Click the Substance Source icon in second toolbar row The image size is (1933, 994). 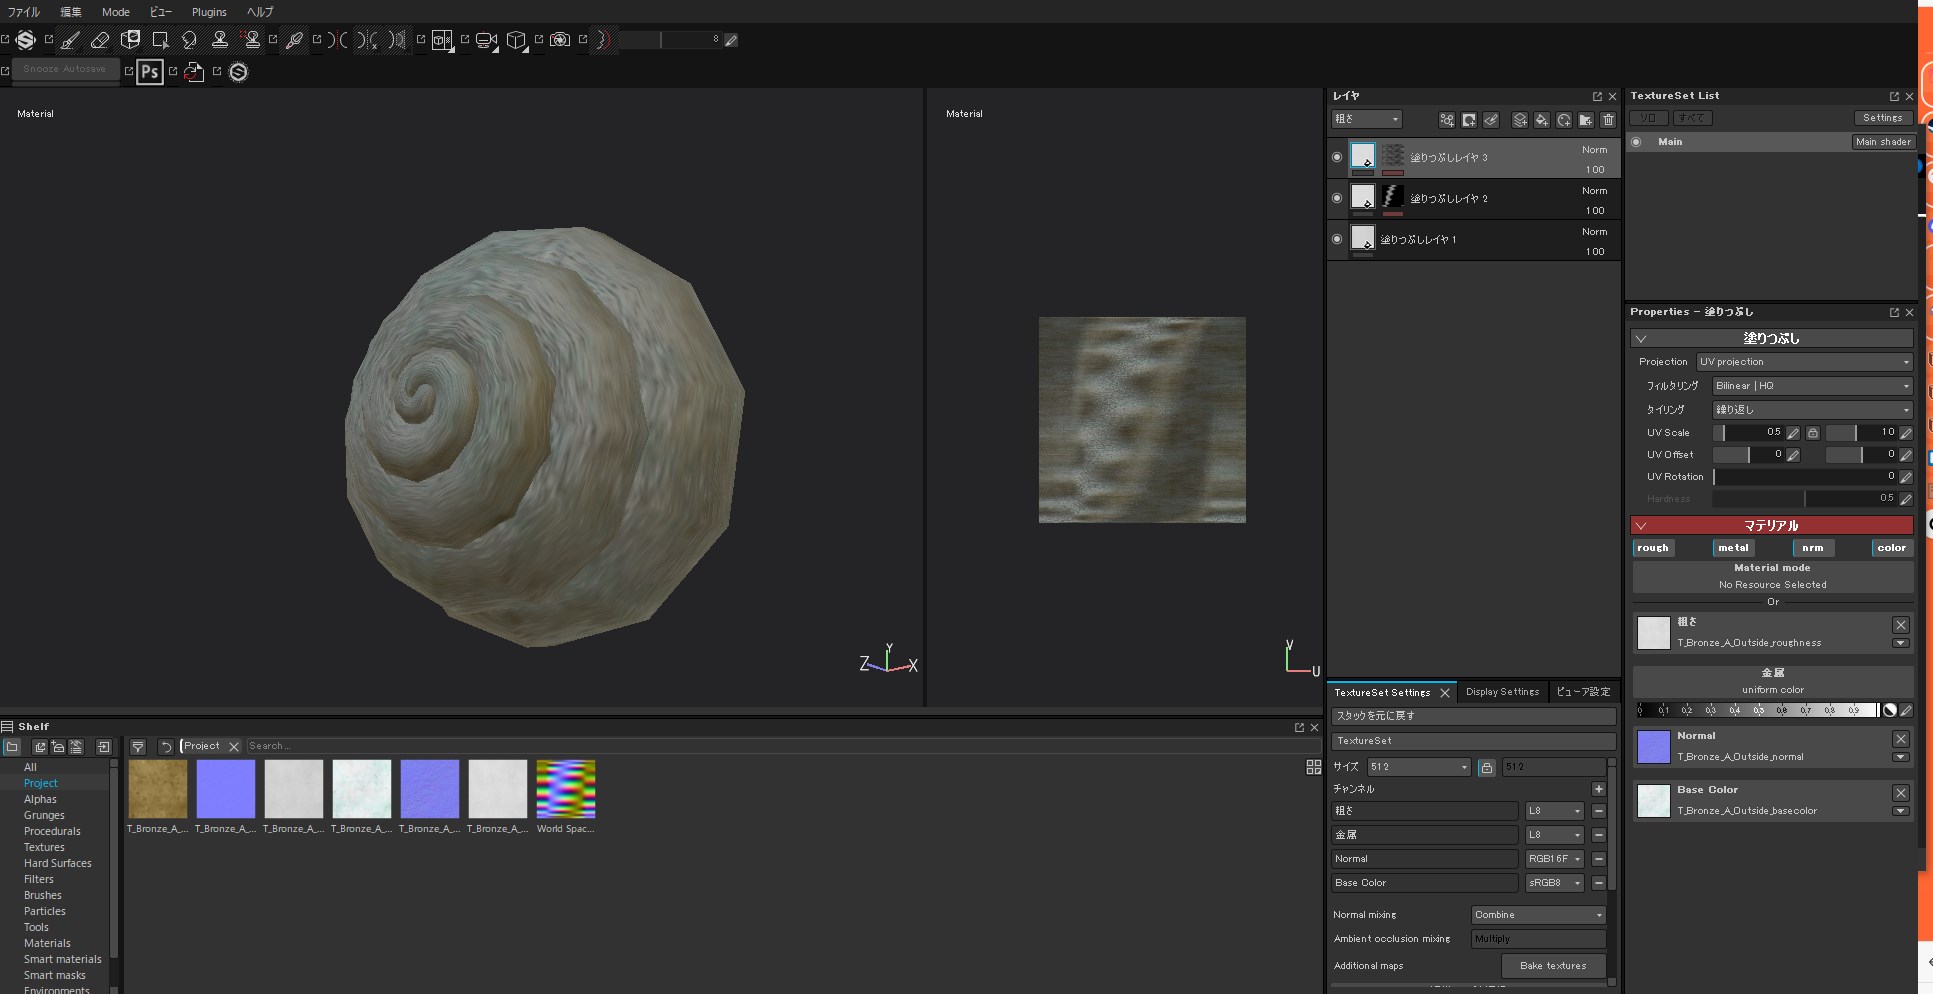tap(238, 72)
